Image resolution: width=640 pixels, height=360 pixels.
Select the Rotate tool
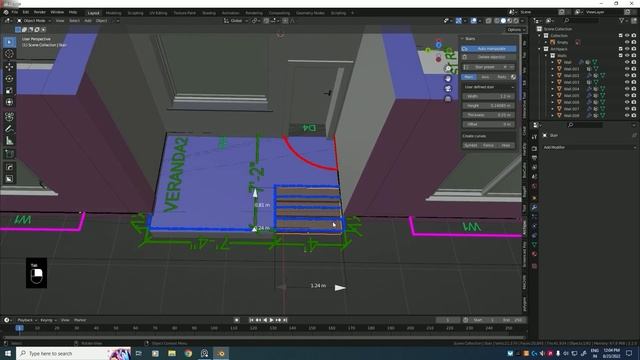point(9,79)
